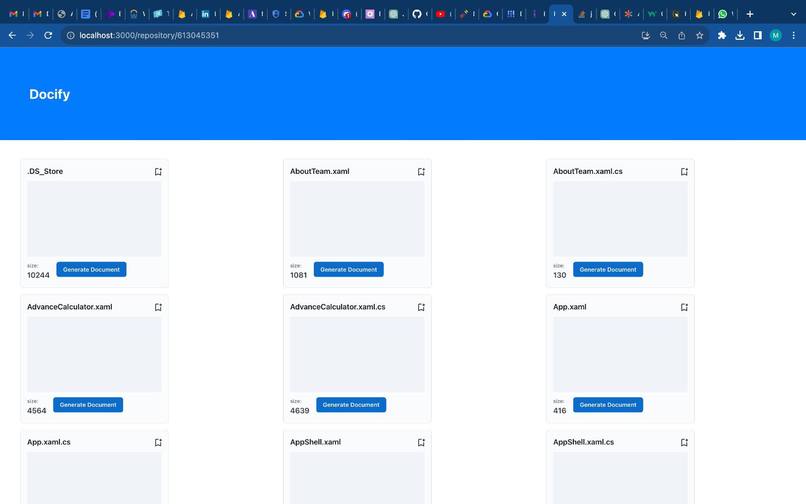Open a new browser tab
Image resolution: width=806 pixels, height=504 pixels.
pos(750,14)
